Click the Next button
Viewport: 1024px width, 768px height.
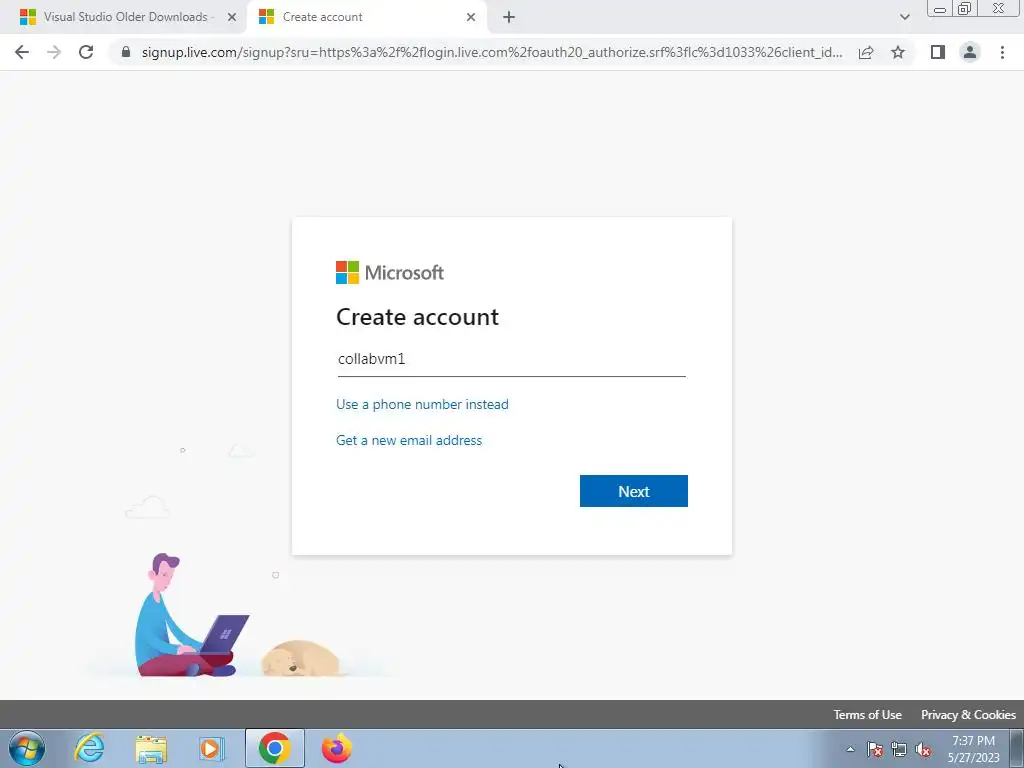pyautogui.click(x=633, y=491)
